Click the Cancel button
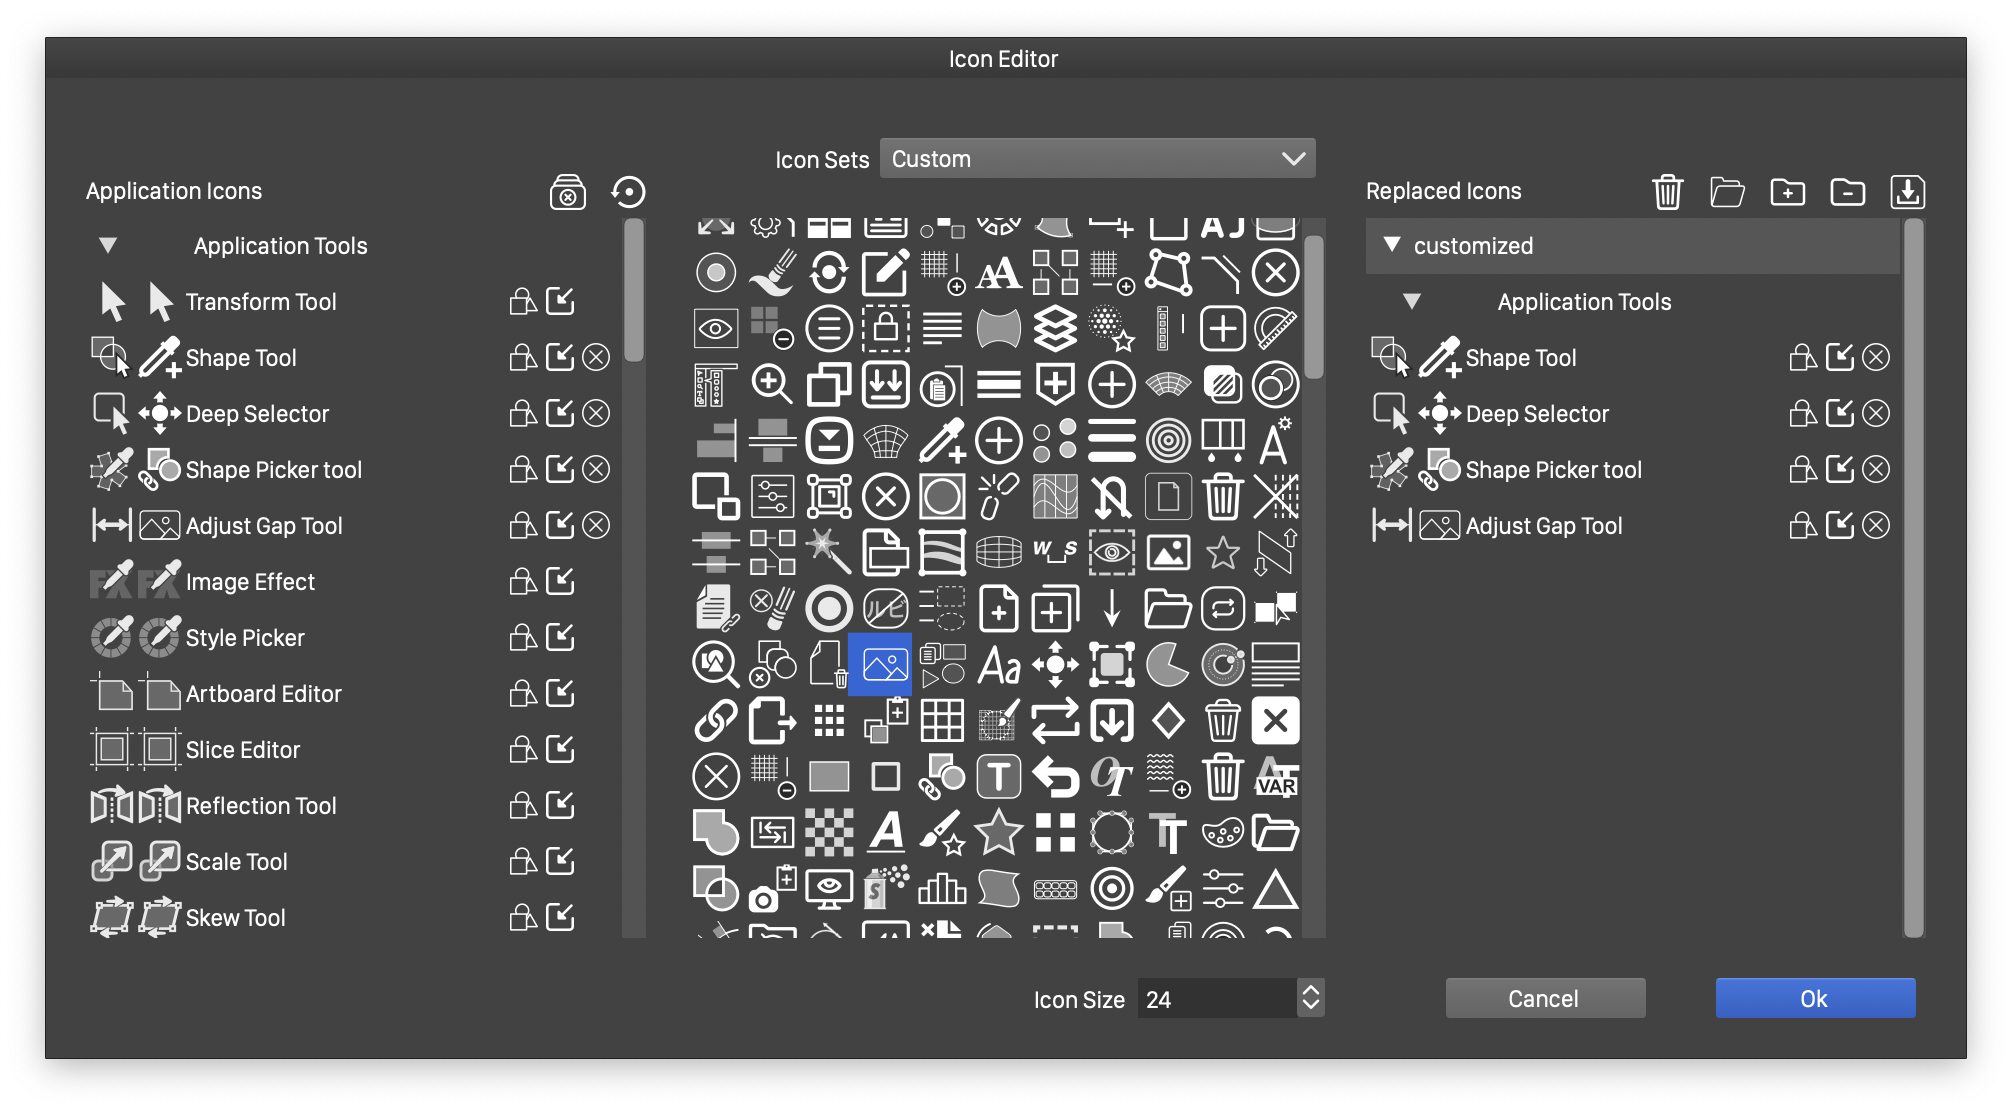 (1544, 998)
